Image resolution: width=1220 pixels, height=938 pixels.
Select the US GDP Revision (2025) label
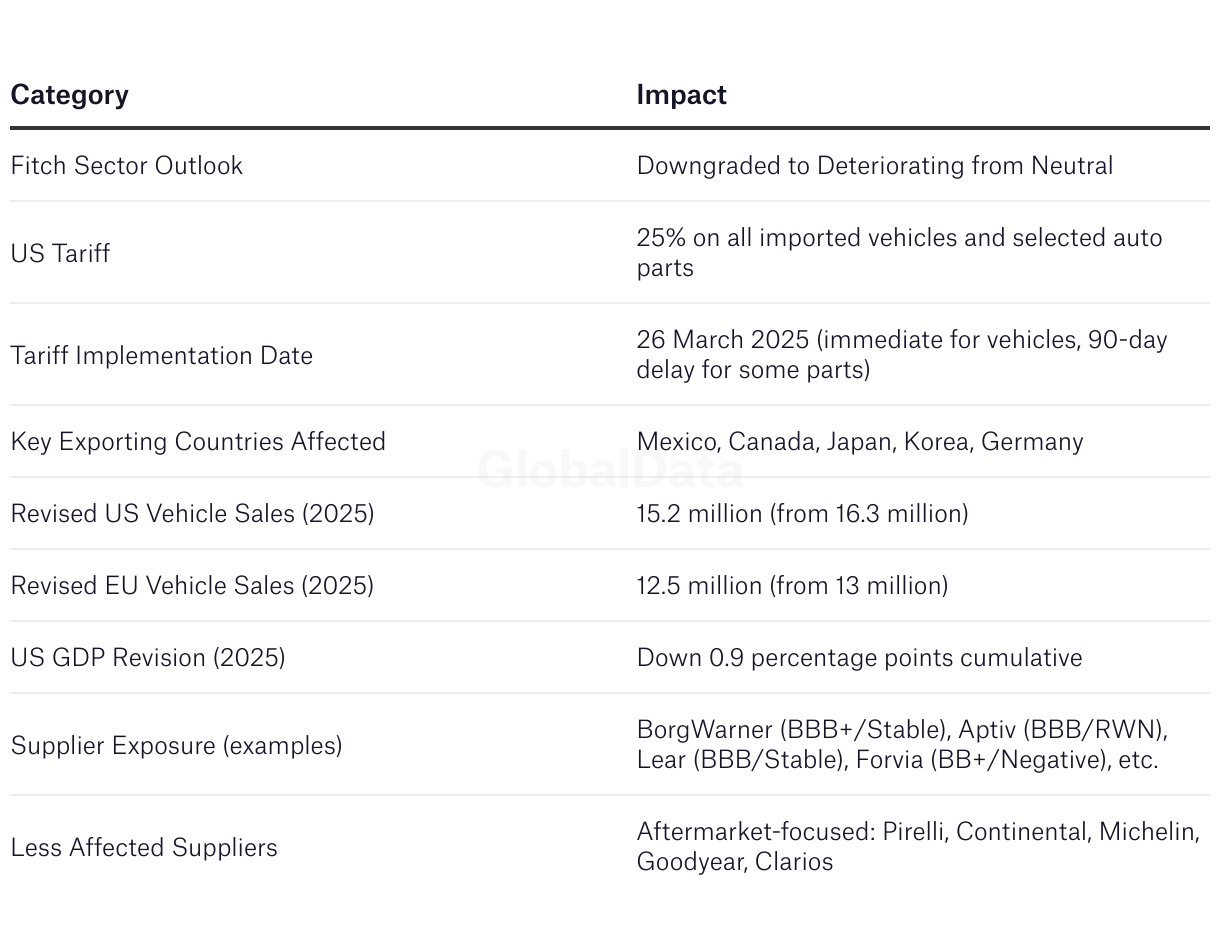pos(148,657)
